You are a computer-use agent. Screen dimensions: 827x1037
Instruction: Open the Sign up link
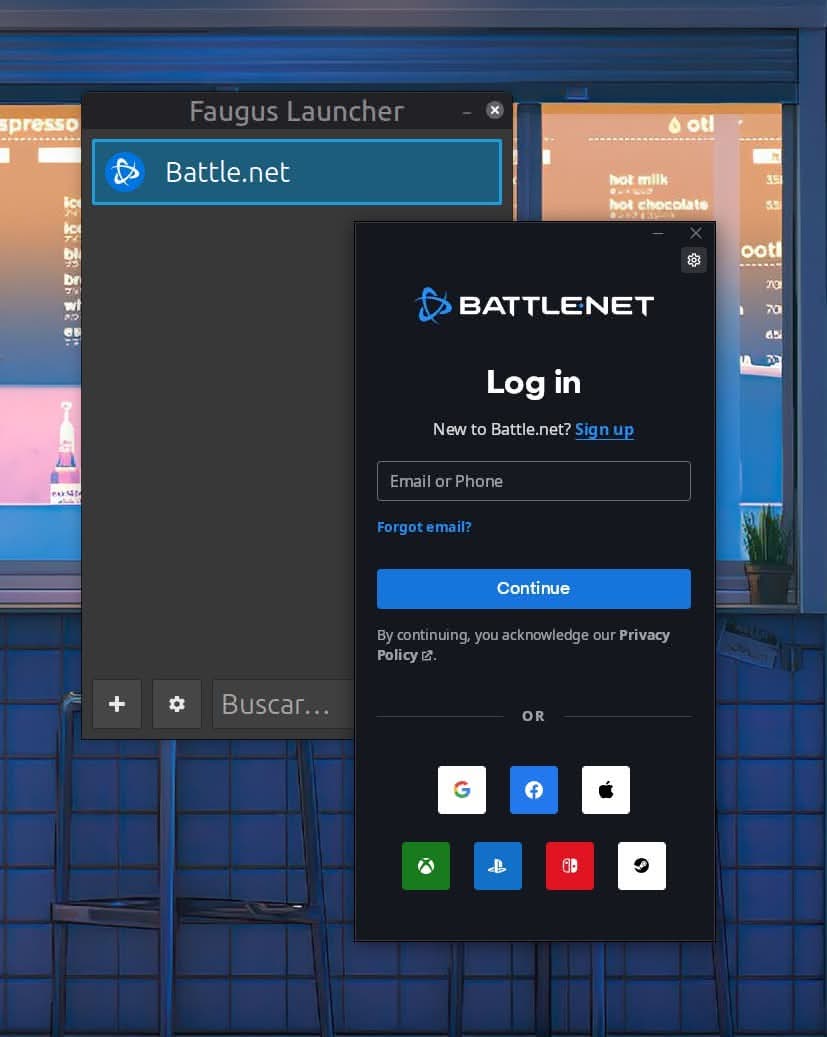pos(604,429)
